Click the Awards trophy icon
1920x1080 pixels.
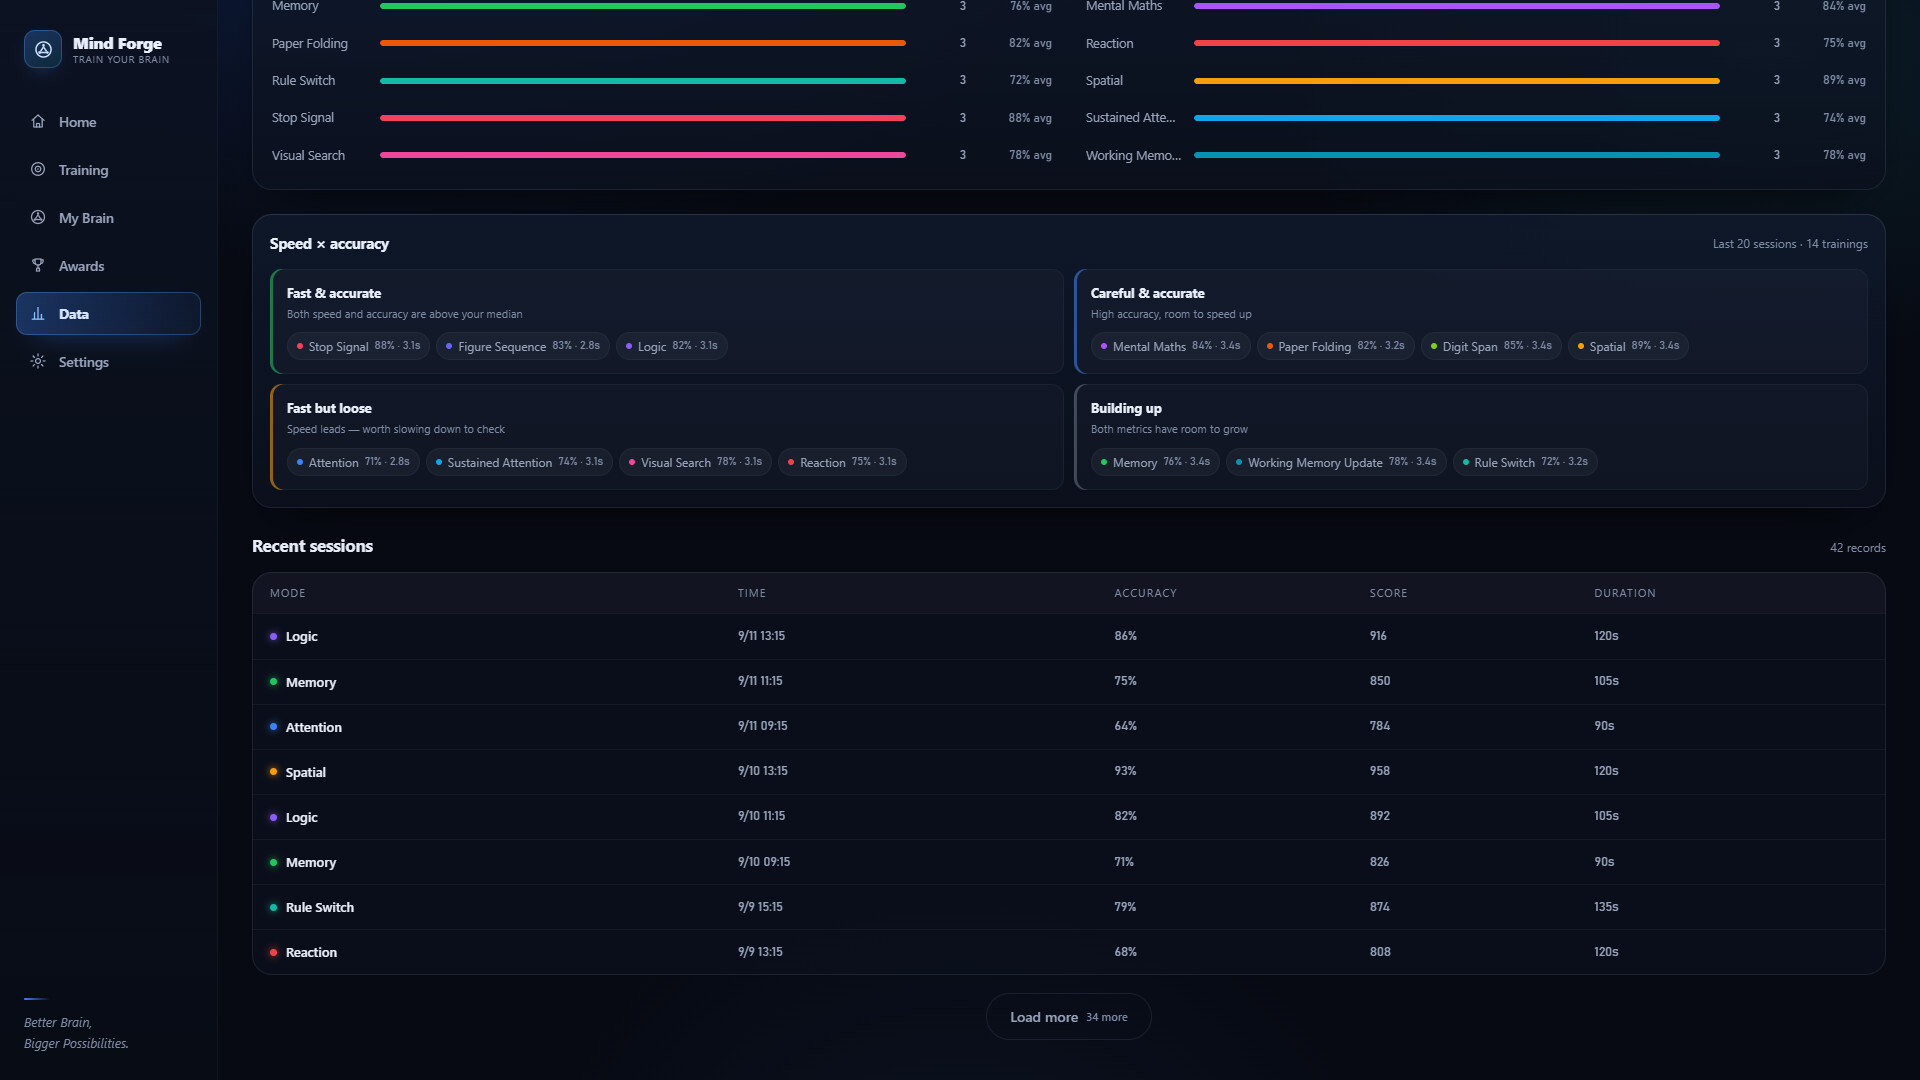[x=38, y=265]
